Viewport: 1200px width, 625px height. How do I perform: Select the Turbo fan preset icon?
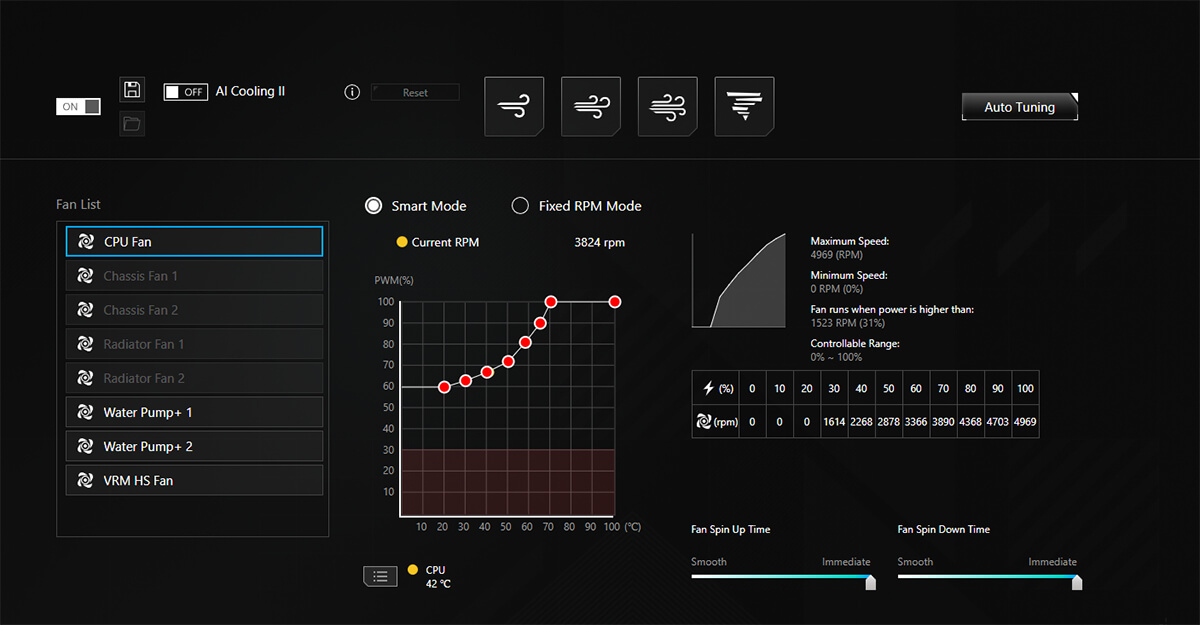tap(667, 106)
